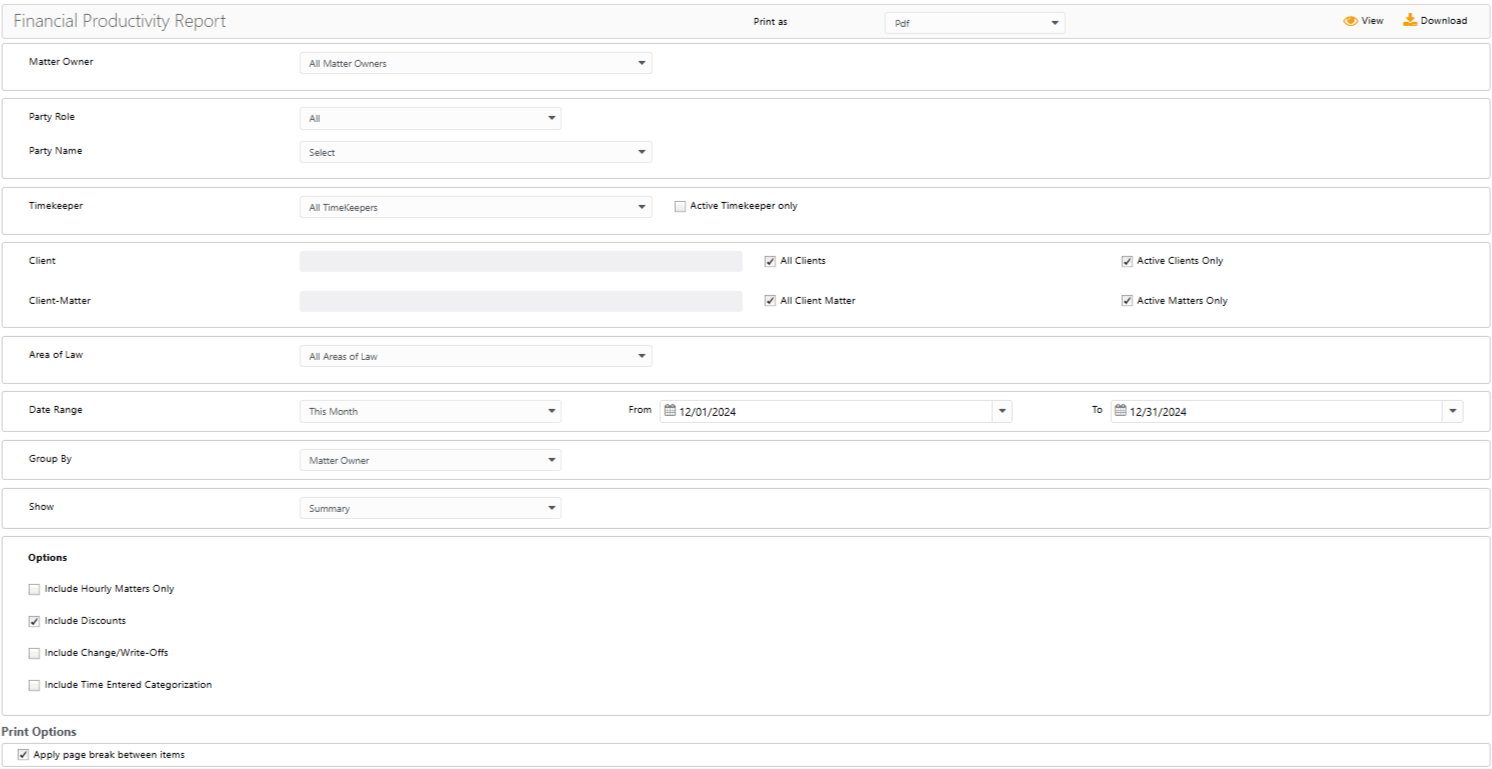Open the From date calendar icon
The image size is (1492, 769).
[x=671, y=411]
